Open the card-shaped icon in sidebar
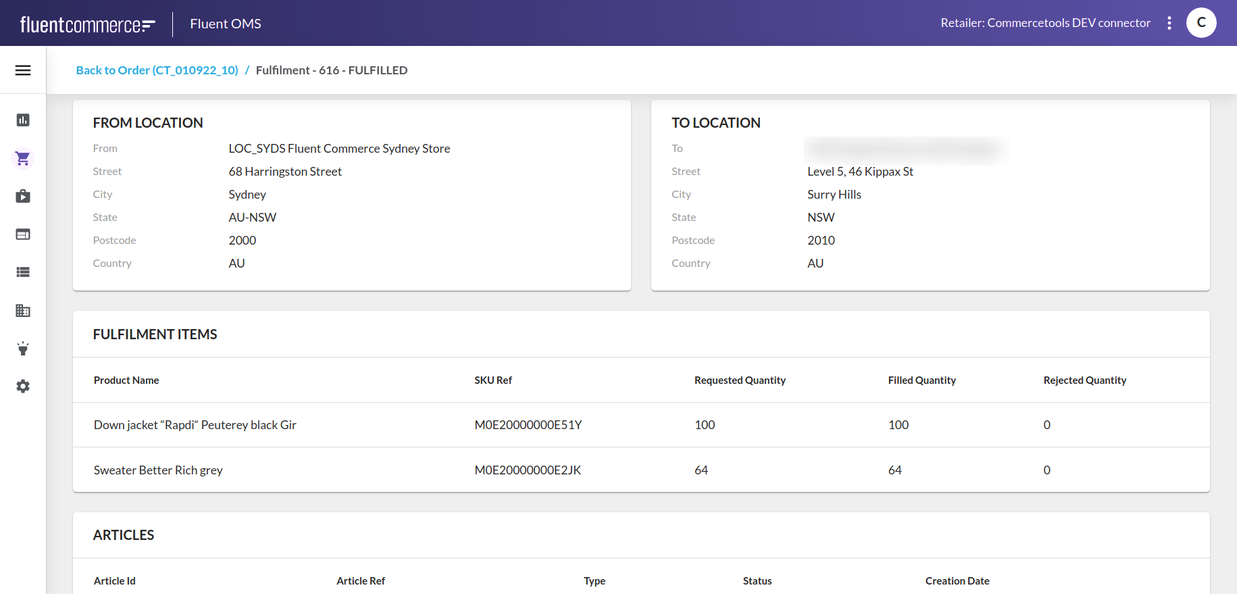Image resolution: width=1237 pixels, height=594 pixels. click(x=23, y=234)
